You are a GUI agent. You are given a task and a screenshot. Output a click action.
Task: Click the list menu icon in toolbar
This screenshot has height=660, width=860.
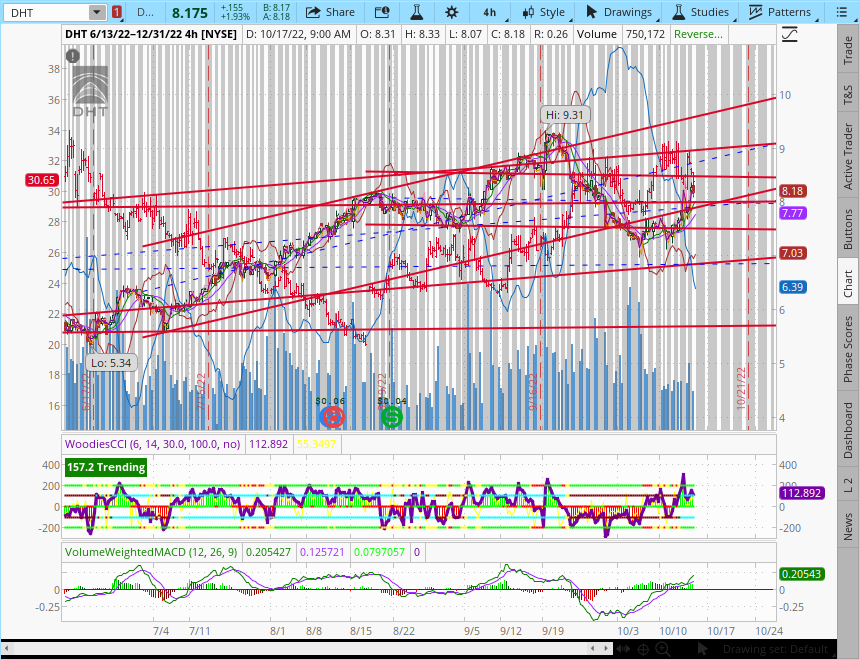(x=841, y=12)
